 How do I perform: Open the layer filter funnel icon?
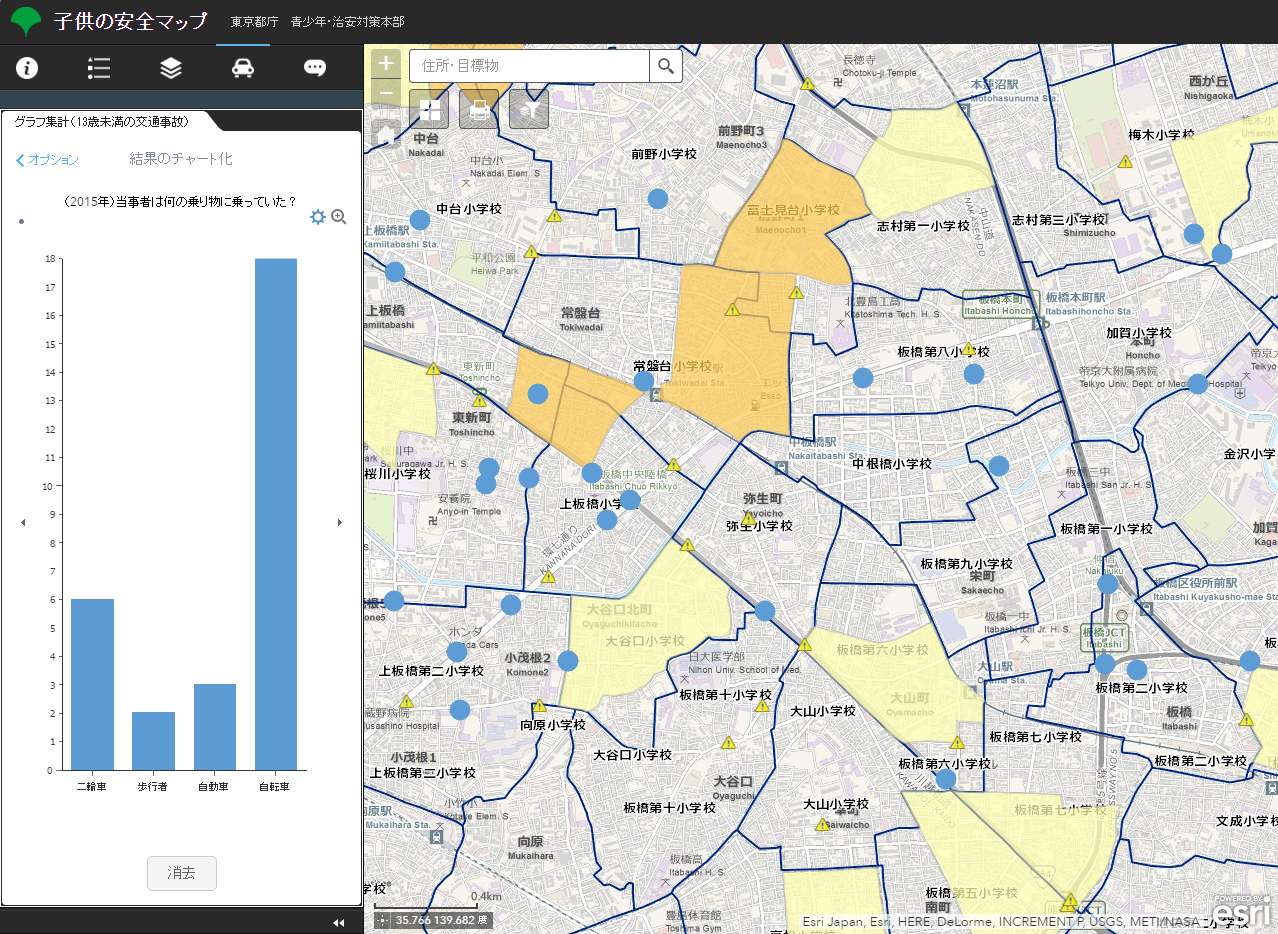pyautogui.click(x=529, y=109)
